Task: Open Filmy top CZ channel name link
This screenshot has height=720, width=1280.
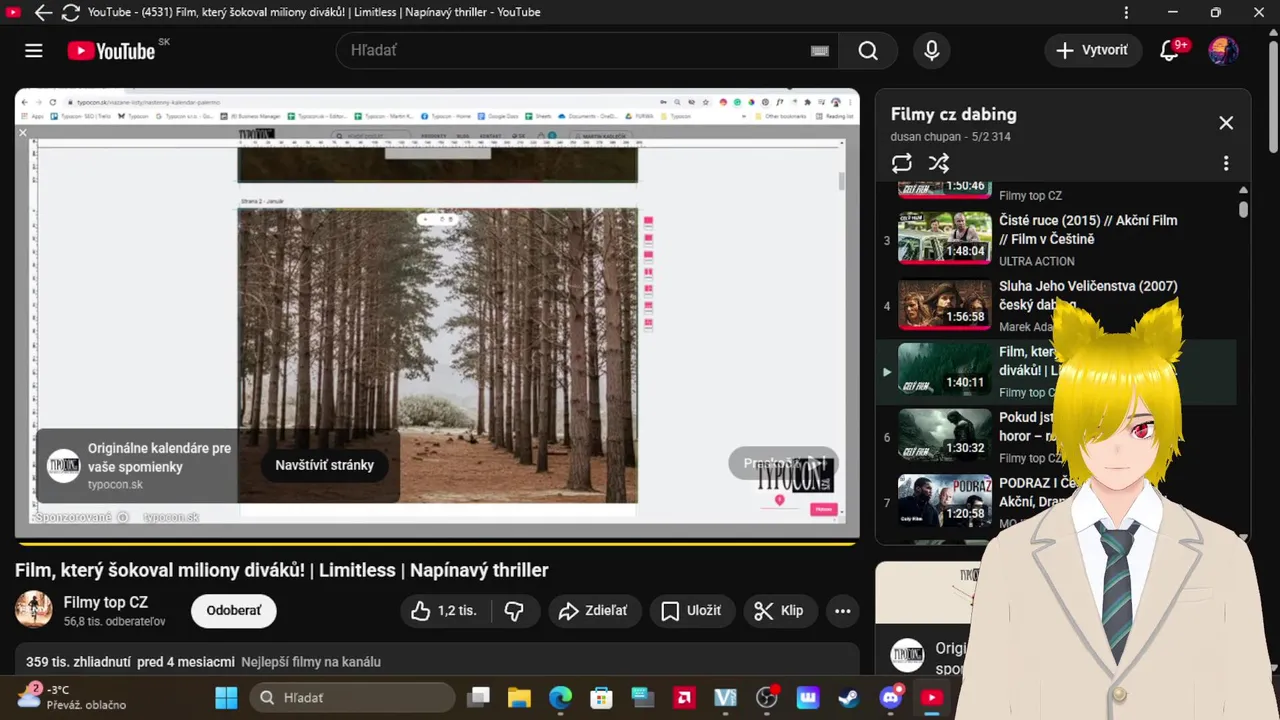Action: (x=106, y=602)
